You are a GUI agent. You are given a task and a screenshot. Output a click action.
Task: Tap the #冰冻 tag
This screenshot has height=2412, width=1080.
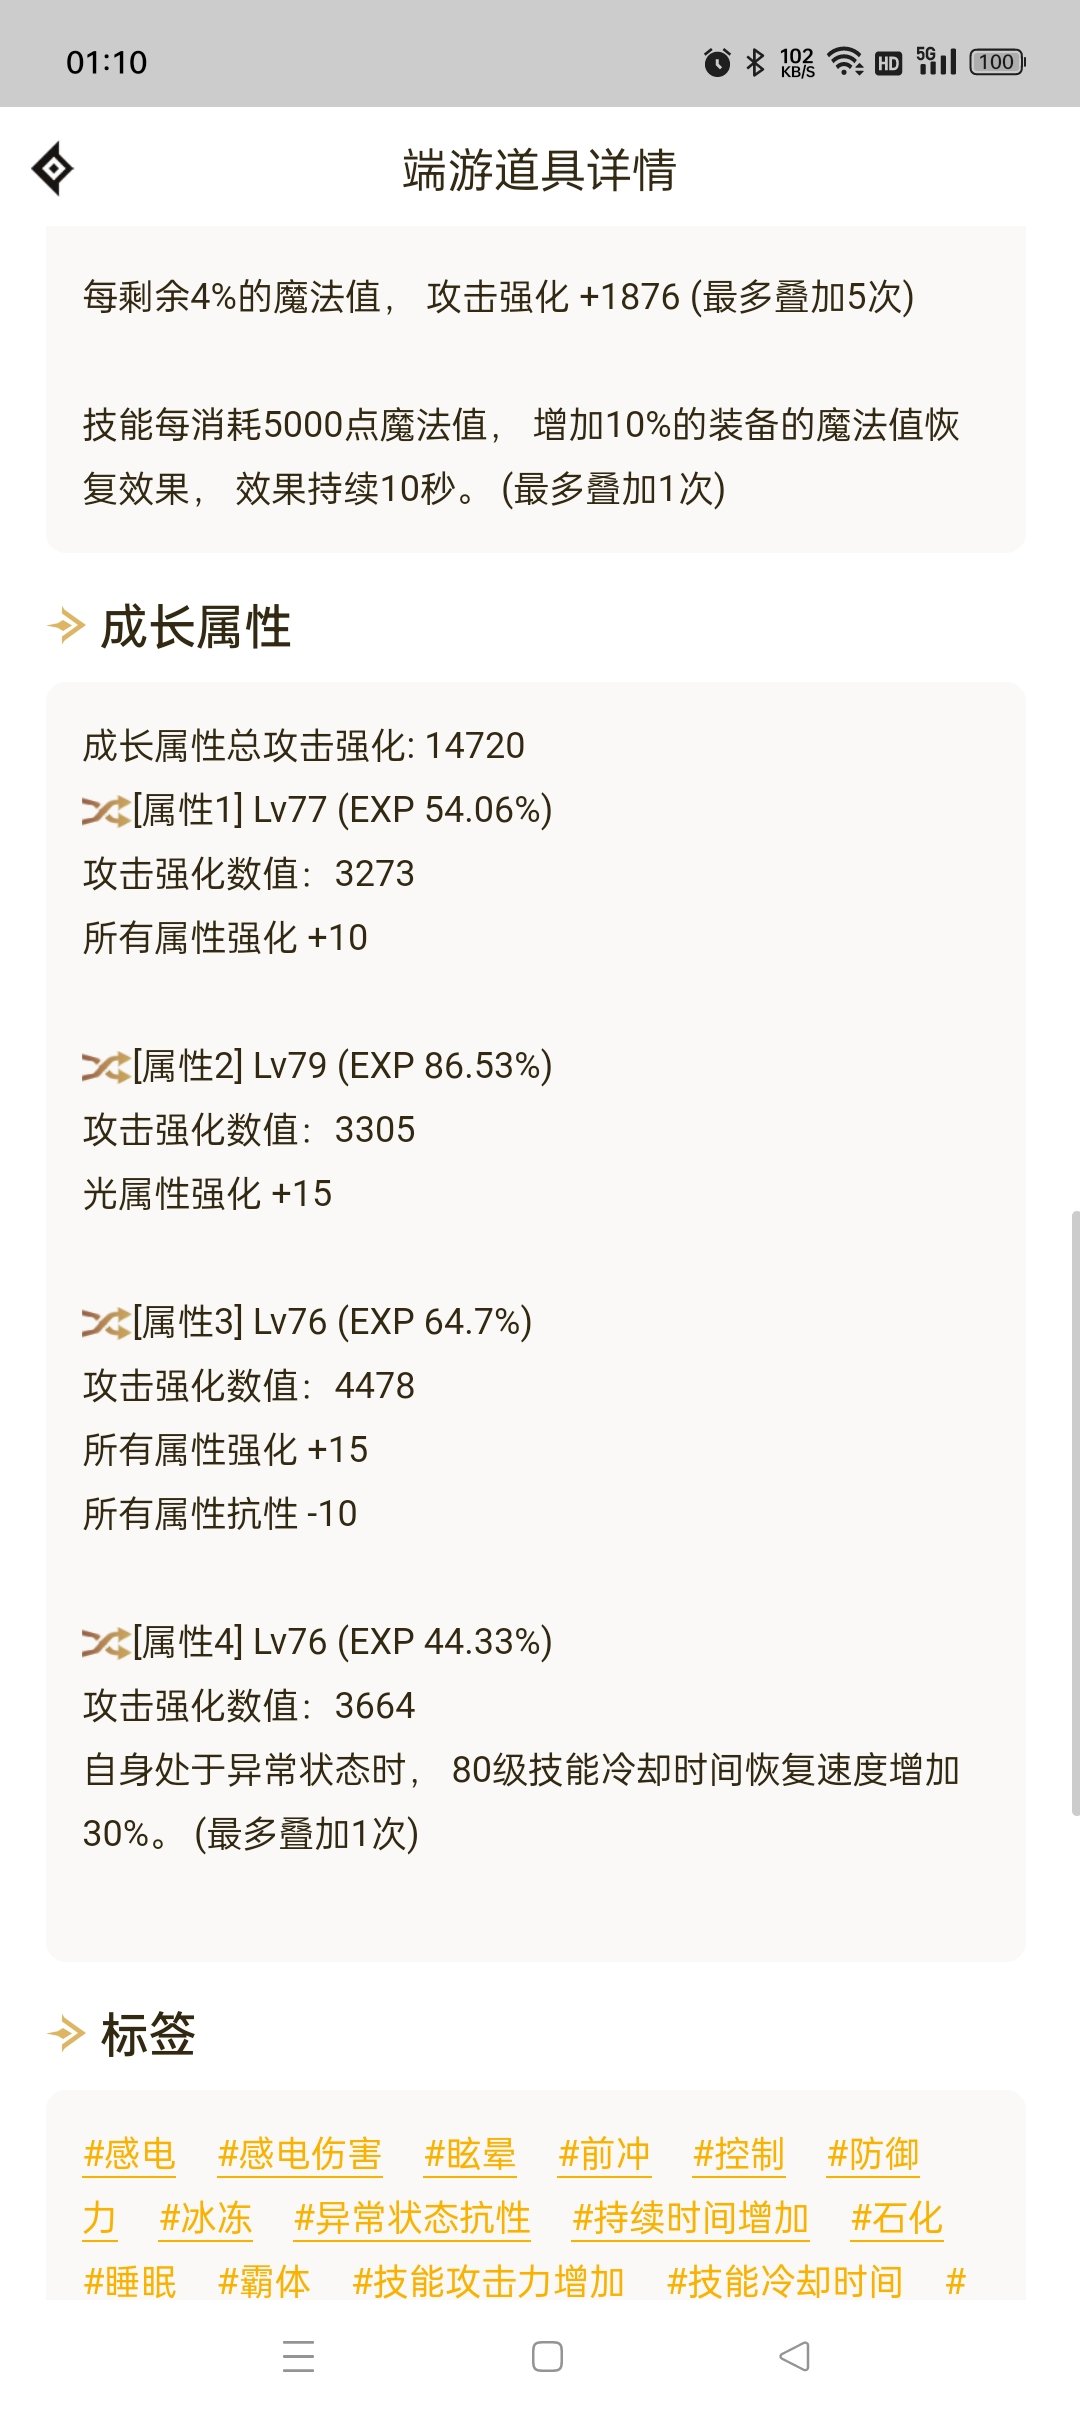coord(205,2218)
